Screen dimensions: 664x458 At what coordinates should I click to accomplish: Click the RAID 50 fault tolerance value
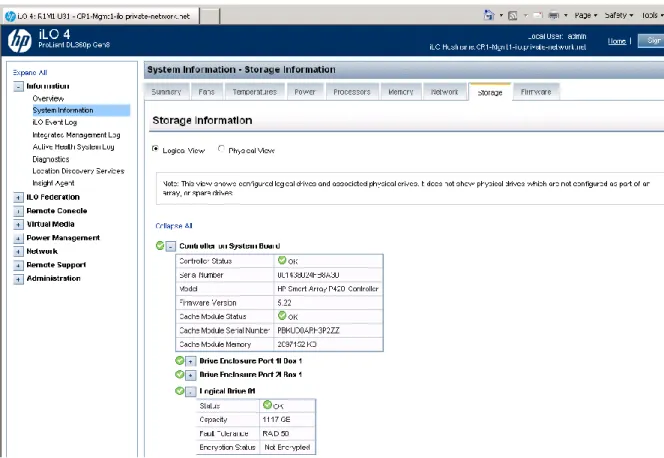pyautogui.click(x=276, y=433)
